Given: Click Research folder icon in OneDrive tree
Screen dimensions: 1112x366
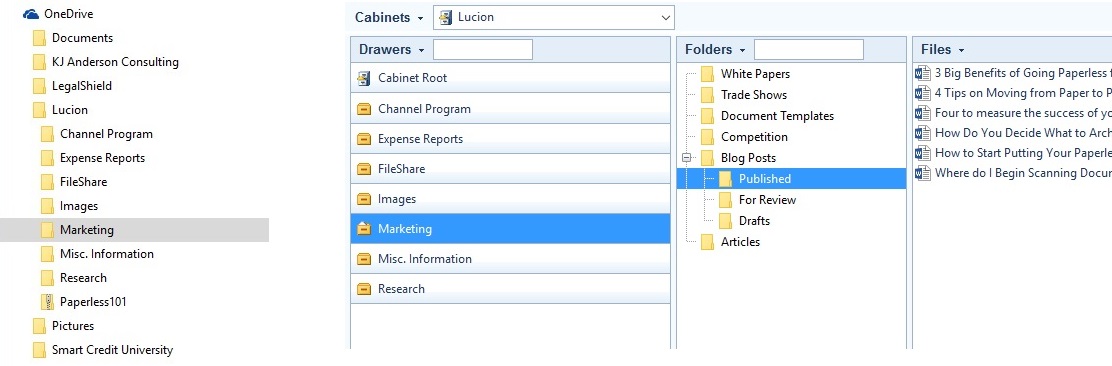Looking at the screenshot, I should coord(48,278).
